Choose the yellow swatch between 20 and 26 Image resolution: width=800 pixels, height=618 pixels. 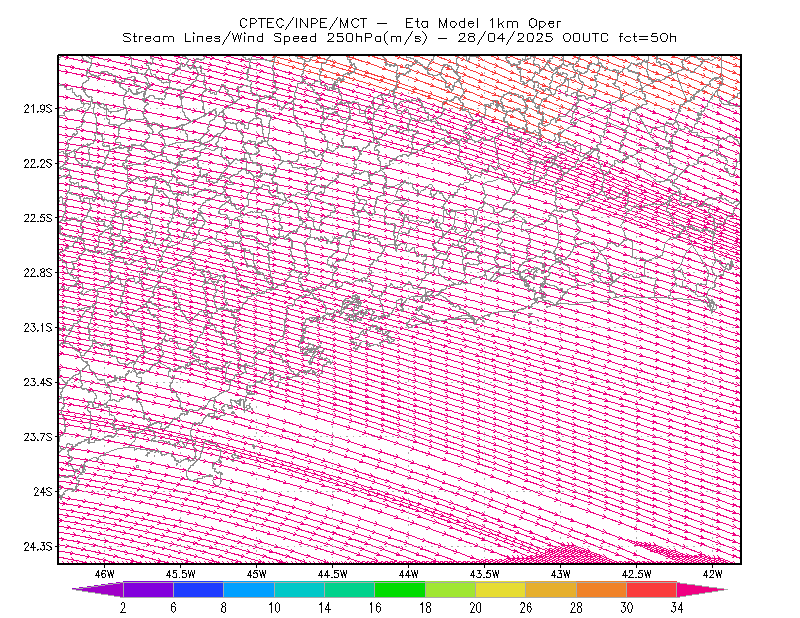[x=501, y=589]
